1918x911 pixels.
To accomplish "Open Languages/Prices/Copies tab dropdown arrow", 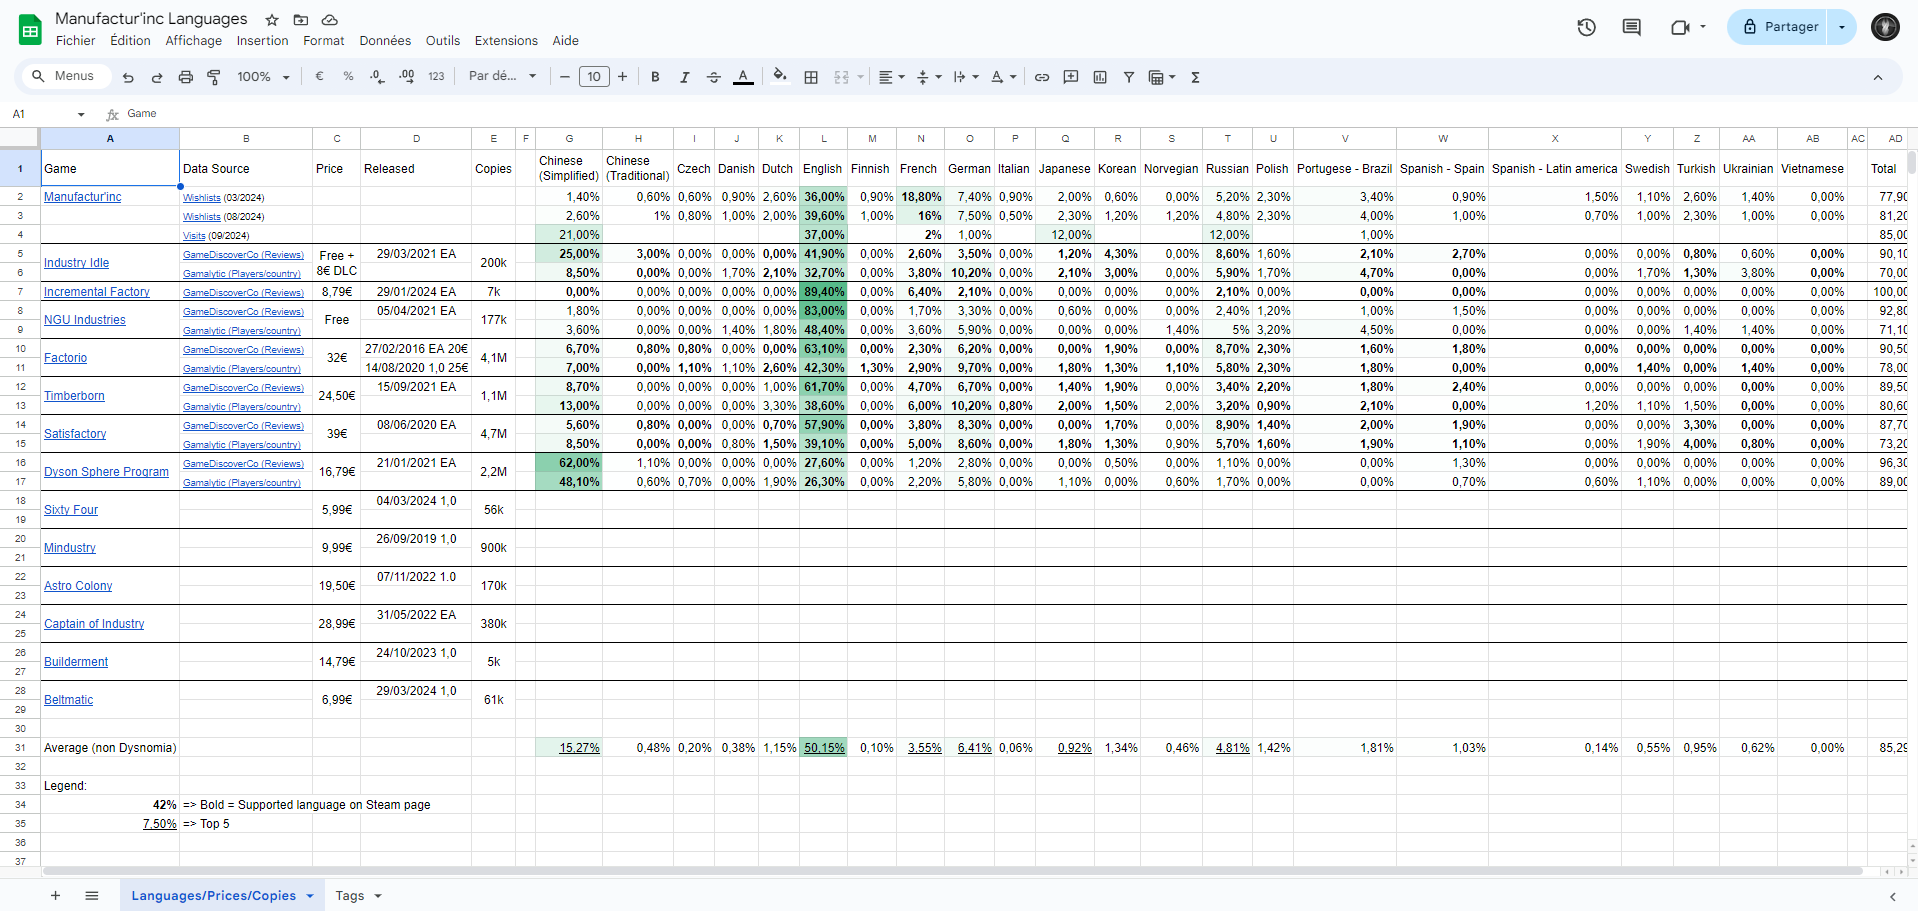I will [x=310, y=896].
